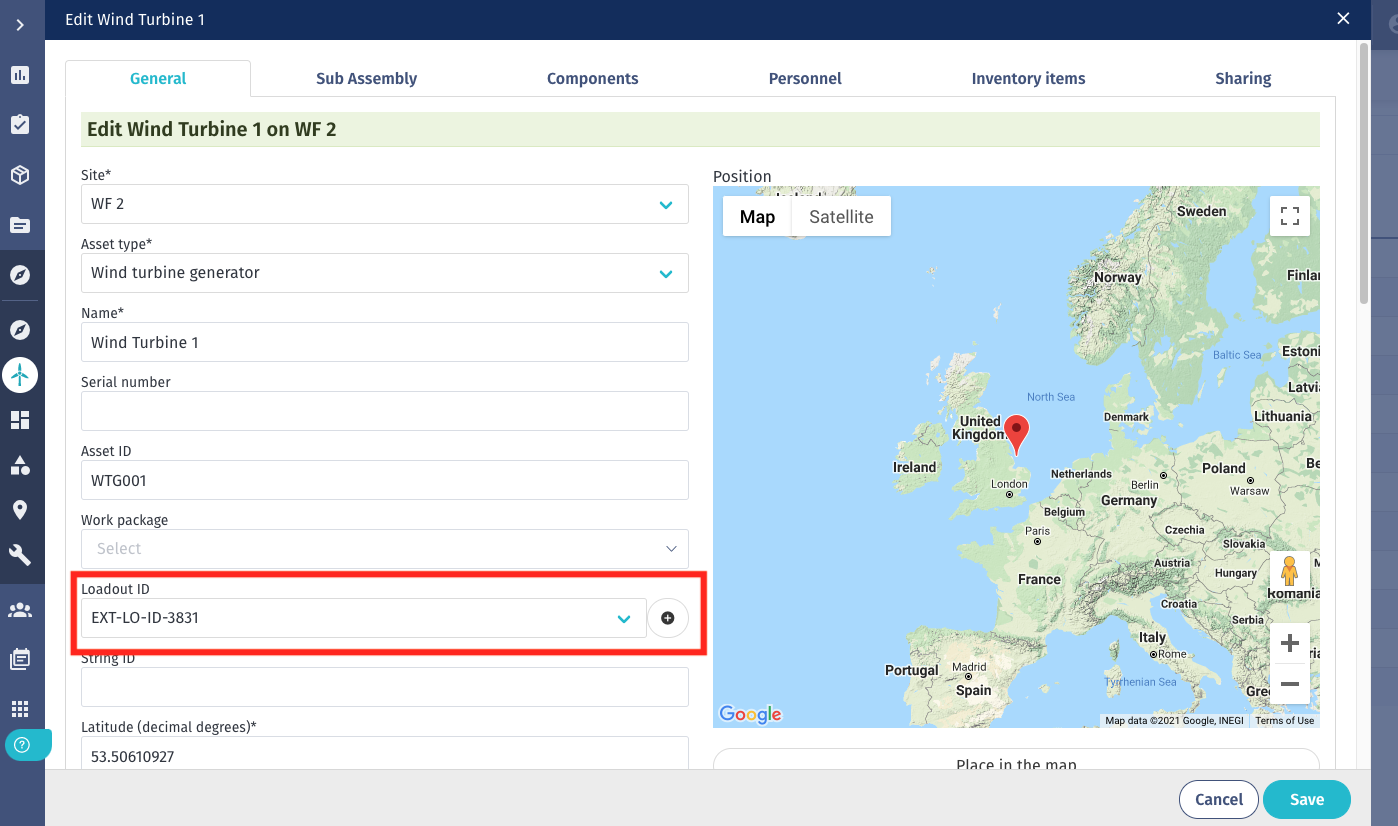Open the people team icon in sidebar
1398x826 pixels.
point(20,610)
